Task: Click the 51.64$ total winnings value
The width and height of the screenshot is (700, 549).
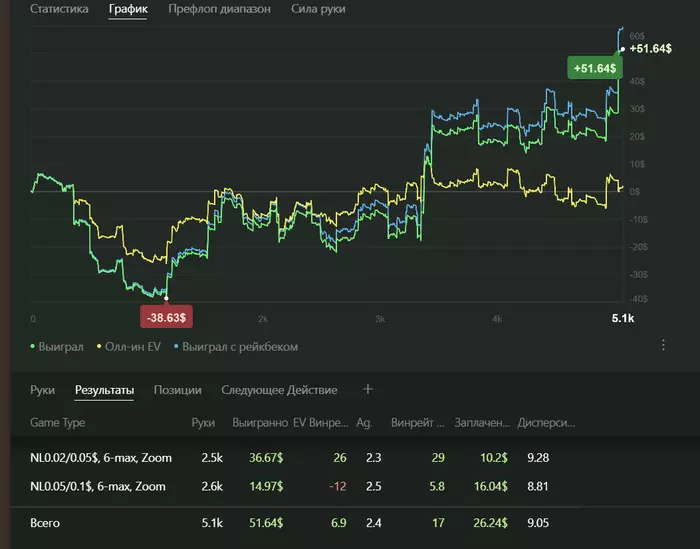Action: click(266, 523)
